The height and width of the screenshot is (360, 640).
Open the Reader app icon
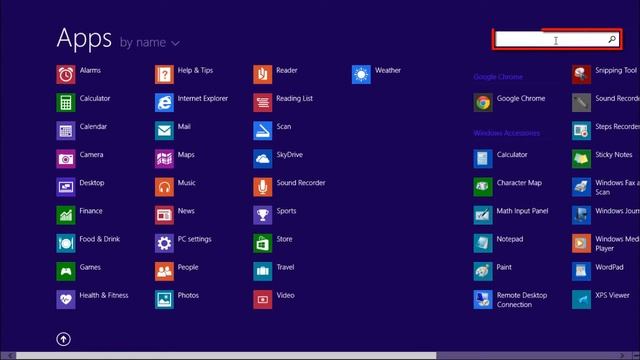263,75
